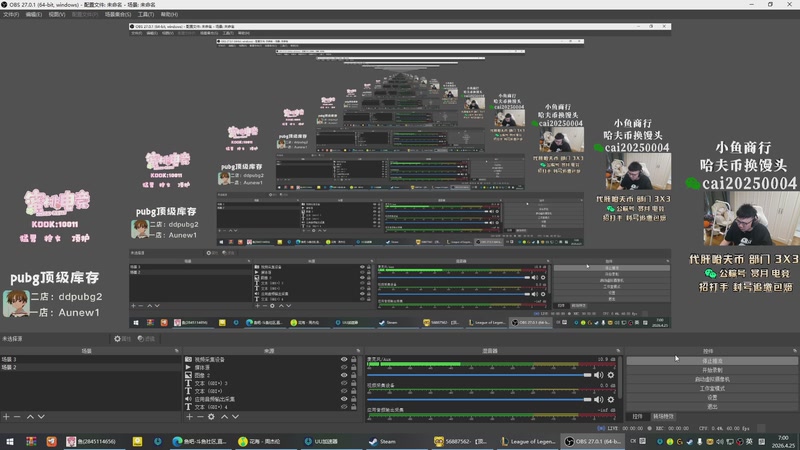This screenshot has width=800, height=450.
Task: Open the 视频采集设备 mixer channel gear menu
Action: pos(611,399)
